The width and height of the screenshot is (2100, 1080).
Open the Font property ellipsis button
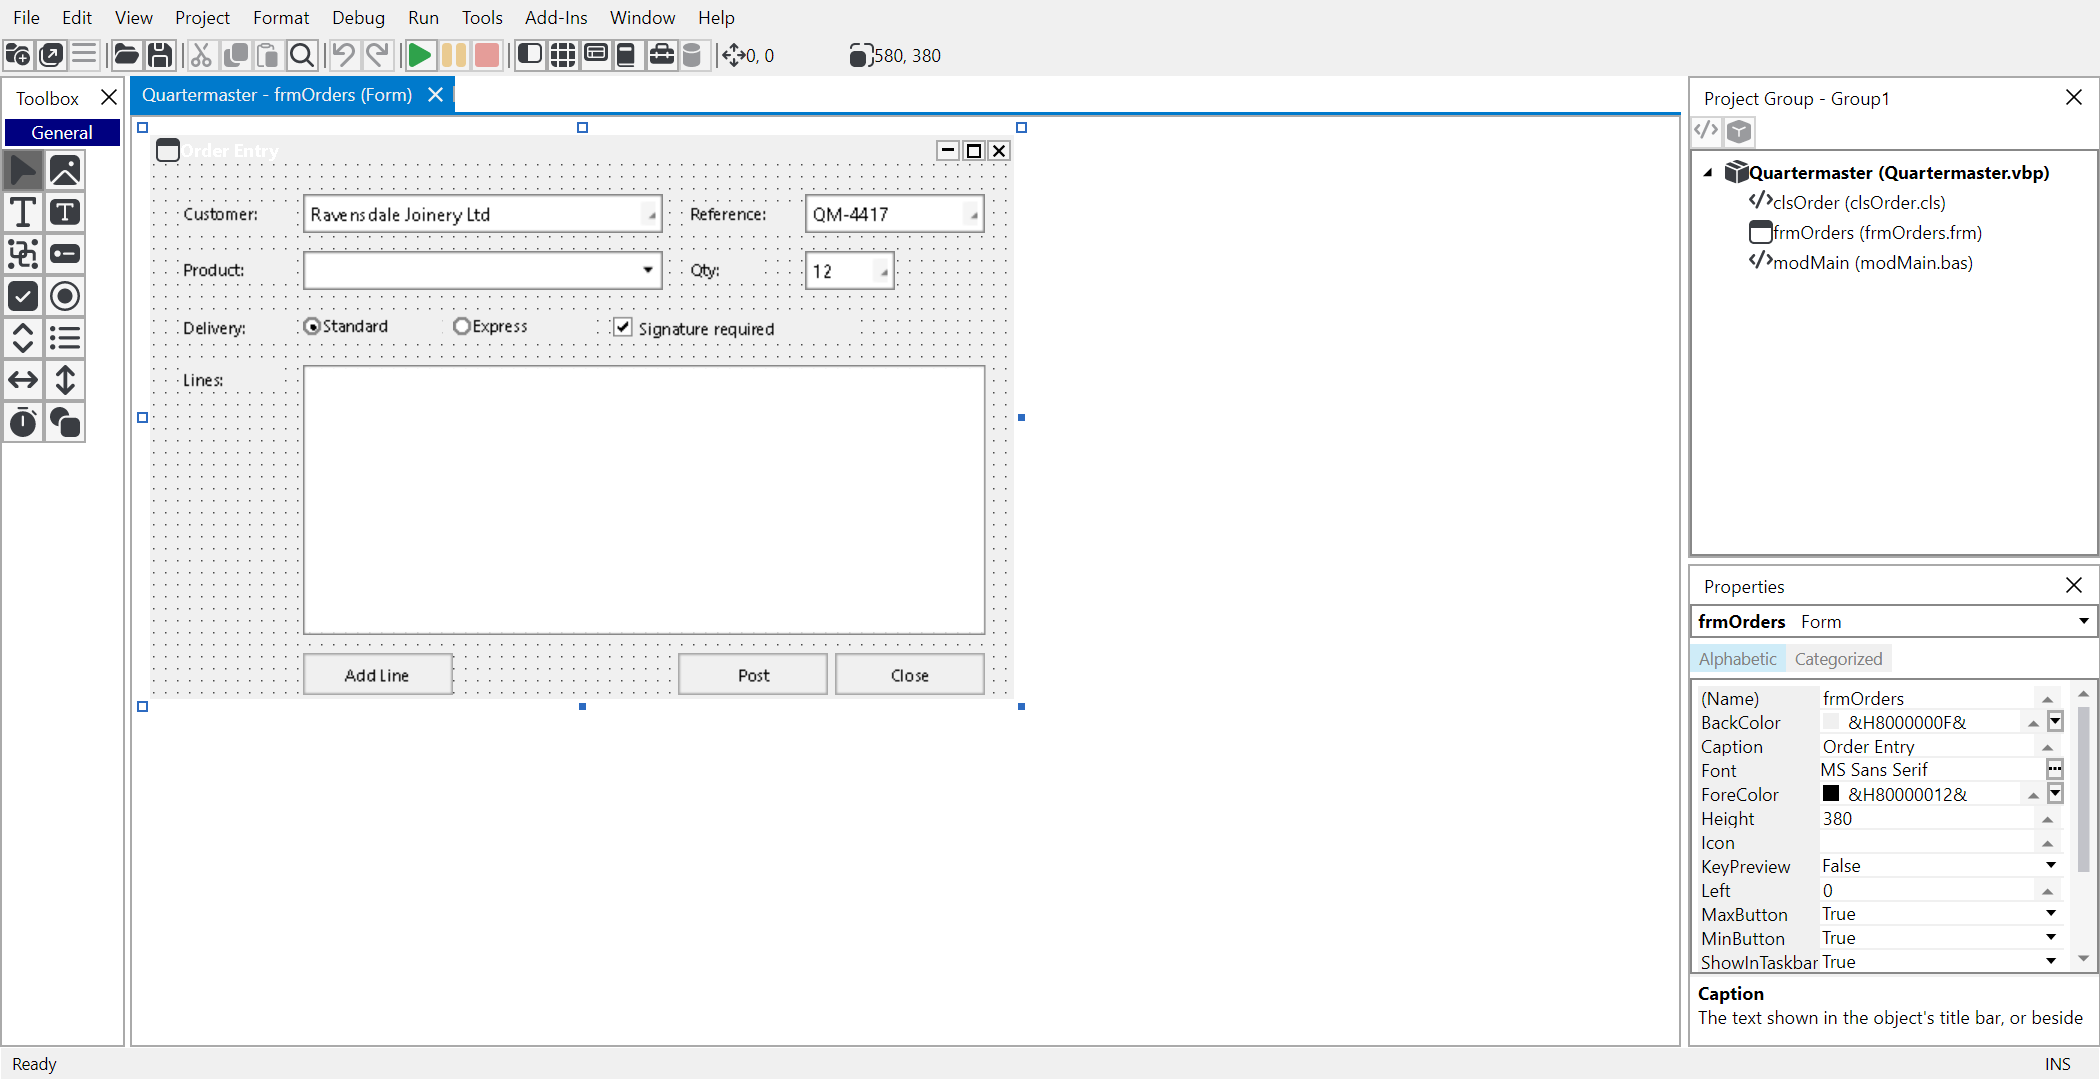coord(2055,770)
